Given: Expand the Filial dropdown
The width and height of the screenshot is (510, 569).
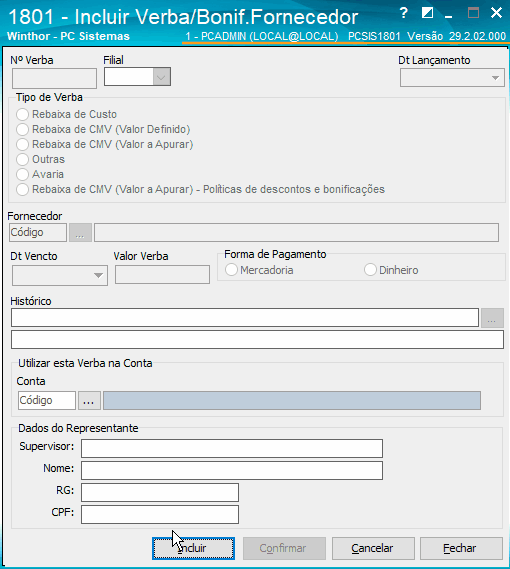Looking at the screenshot, I should [161, 77].
